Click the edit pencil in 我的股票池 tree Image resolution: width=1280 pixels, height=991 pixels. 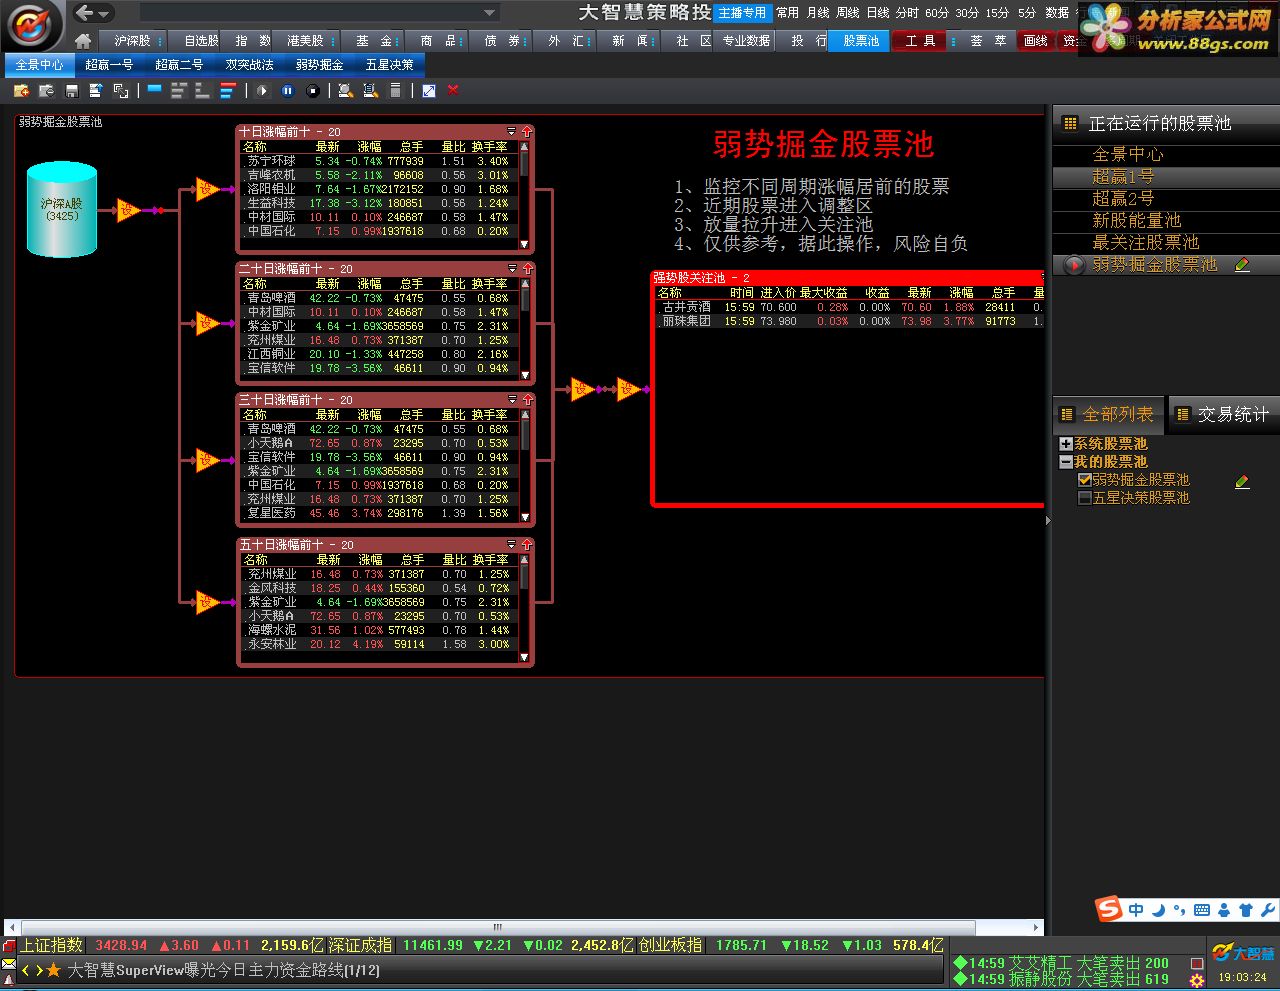[x=1242, y=481]
